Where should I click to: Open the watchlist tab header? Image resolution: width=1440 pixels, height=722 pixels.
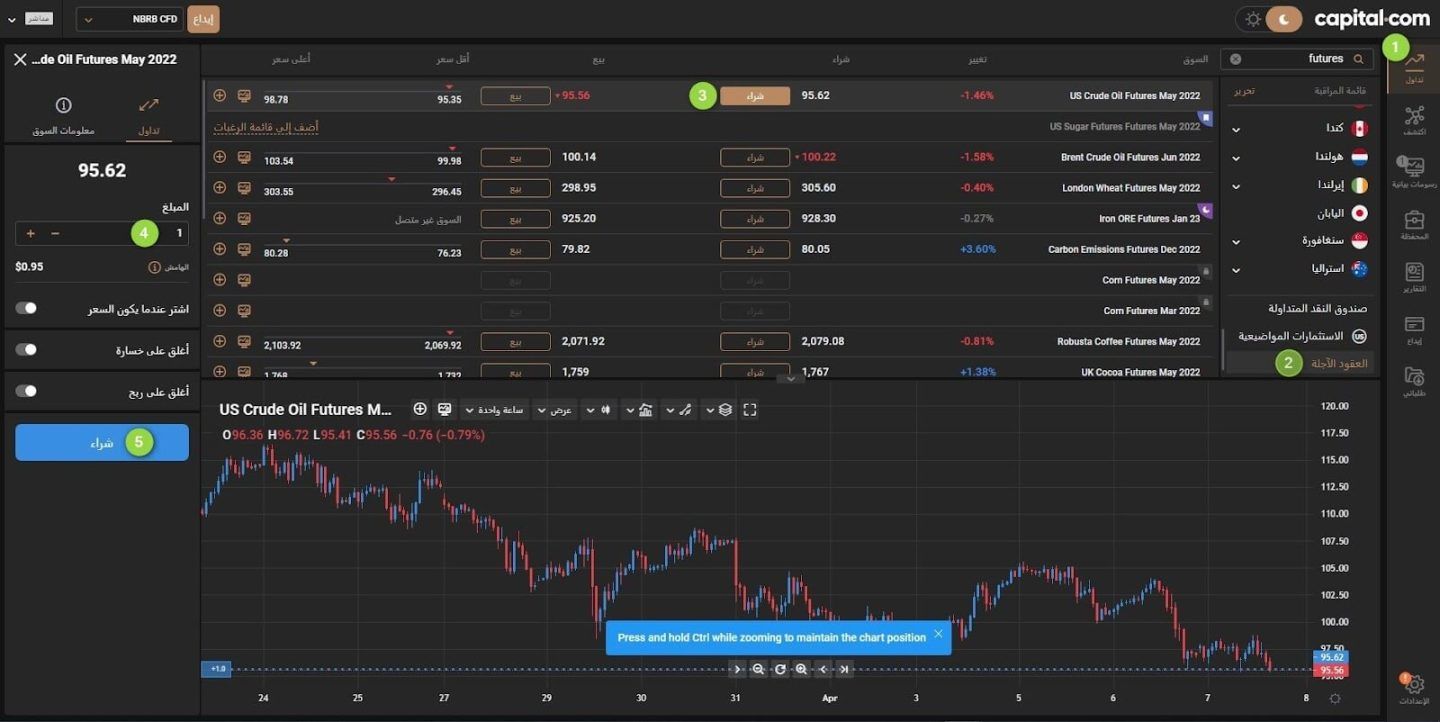coord(1340,91)
